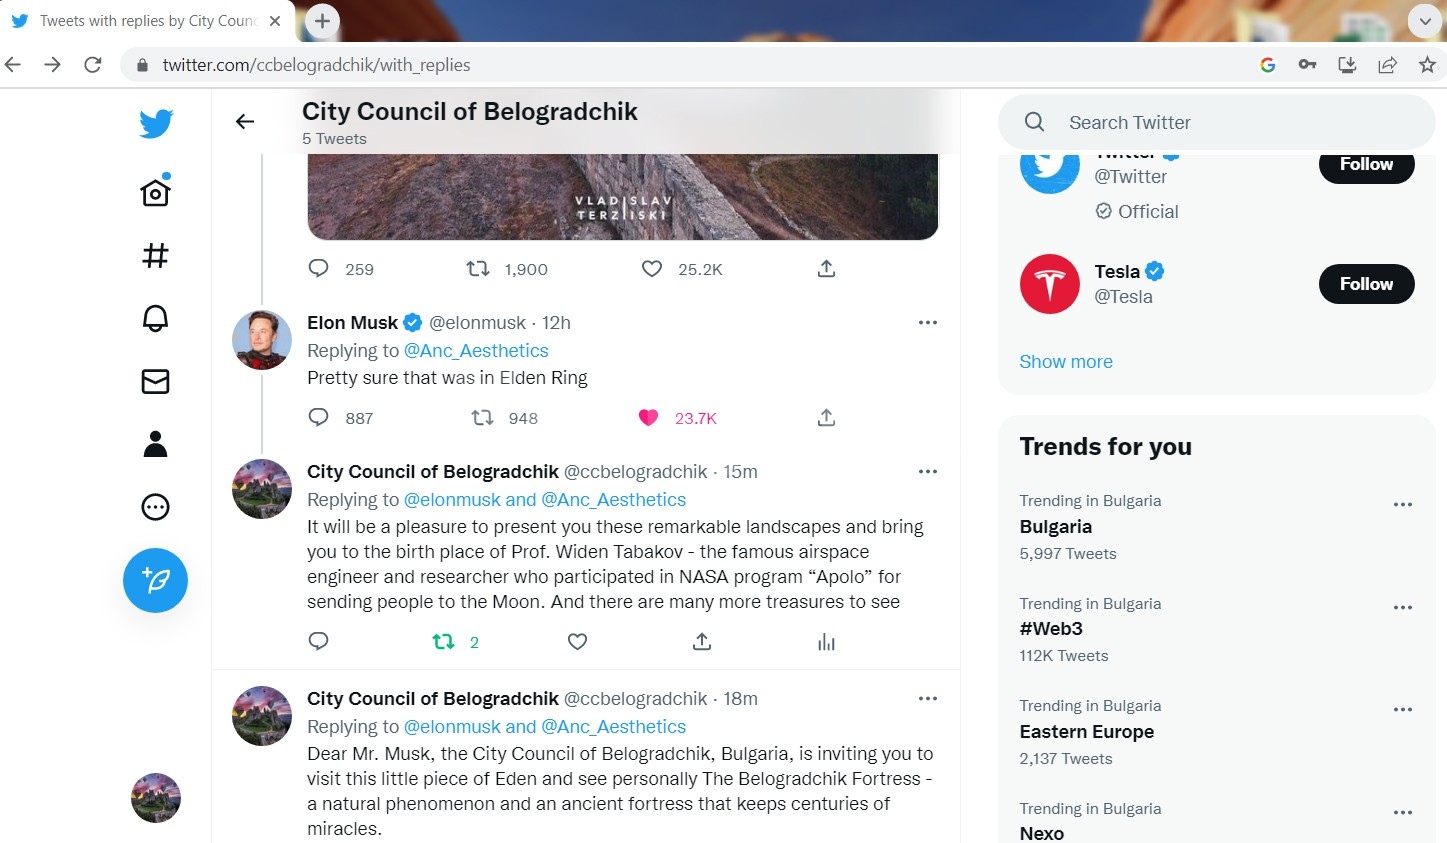Open the Profile person icon
This screenshot has width=1447, height=843.
155,444
